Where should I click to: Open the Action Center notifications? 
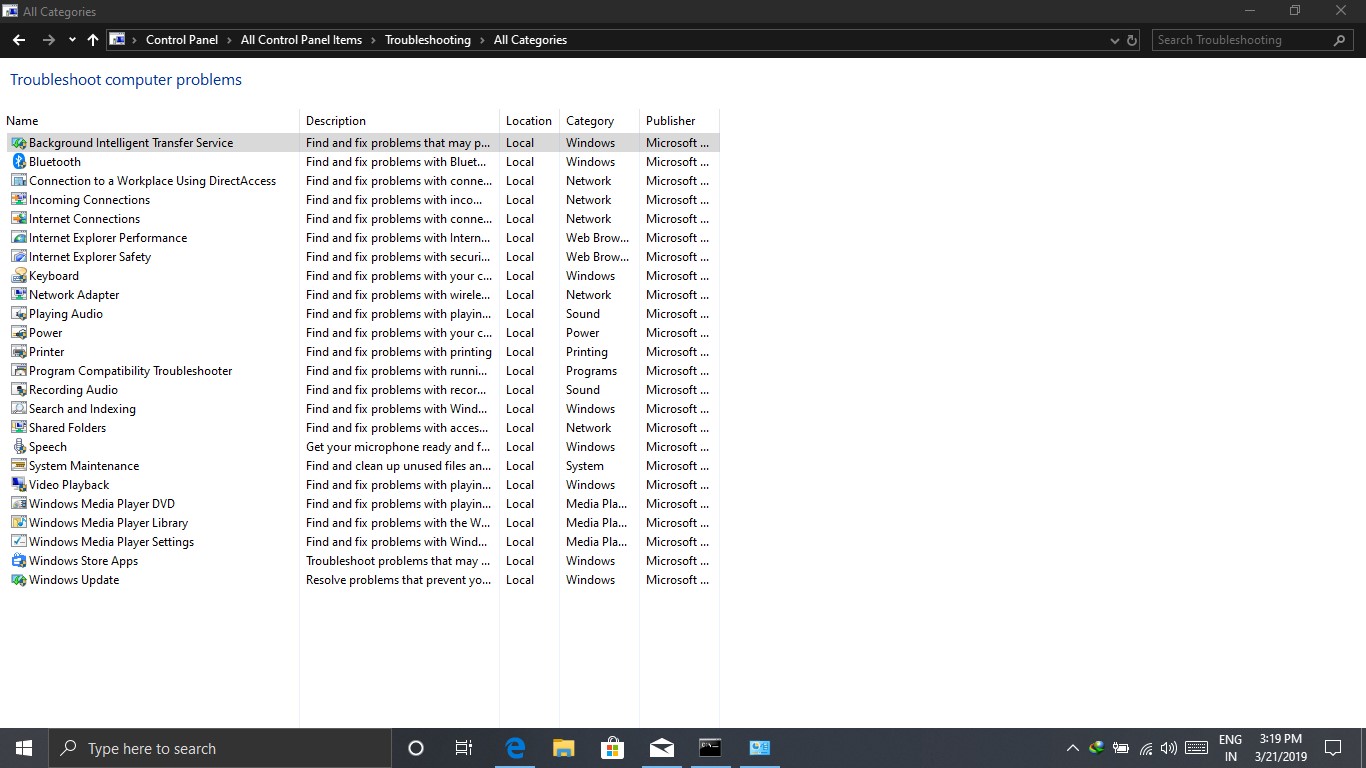point(1332,748)
